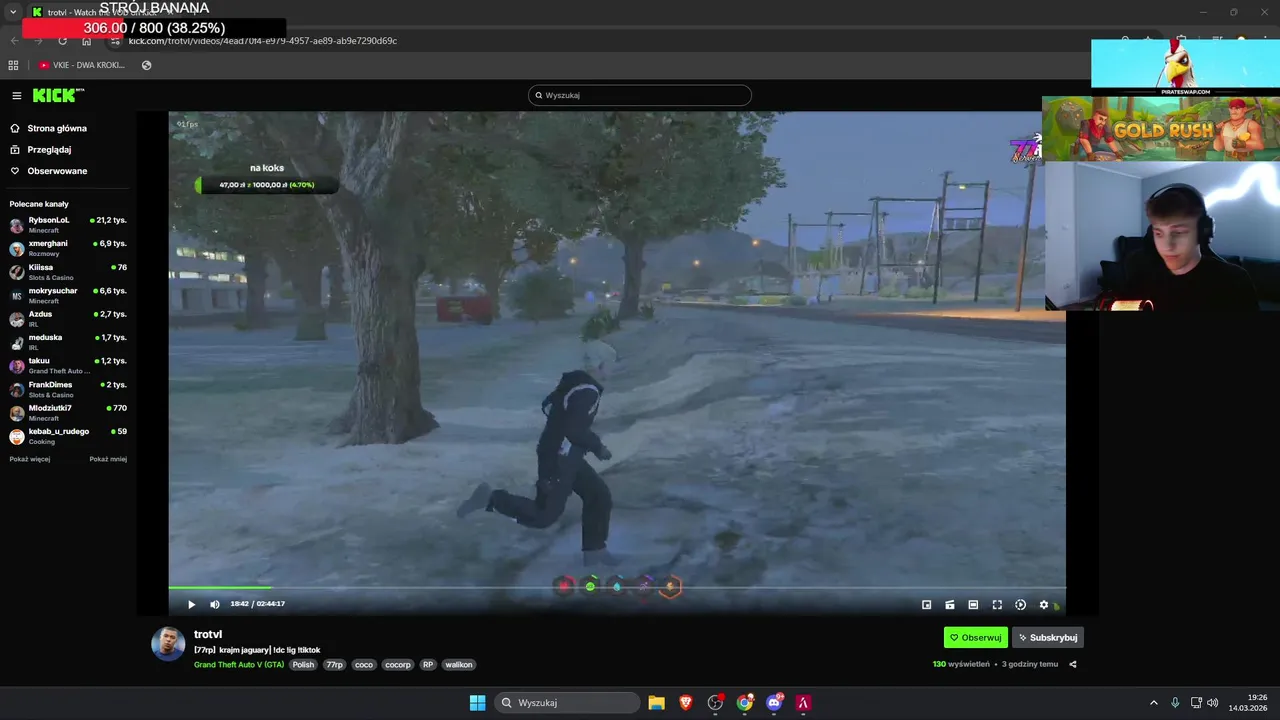The image size is (1280, 720).
Task: Select the RP tag
Action: (x=428, y=664)
